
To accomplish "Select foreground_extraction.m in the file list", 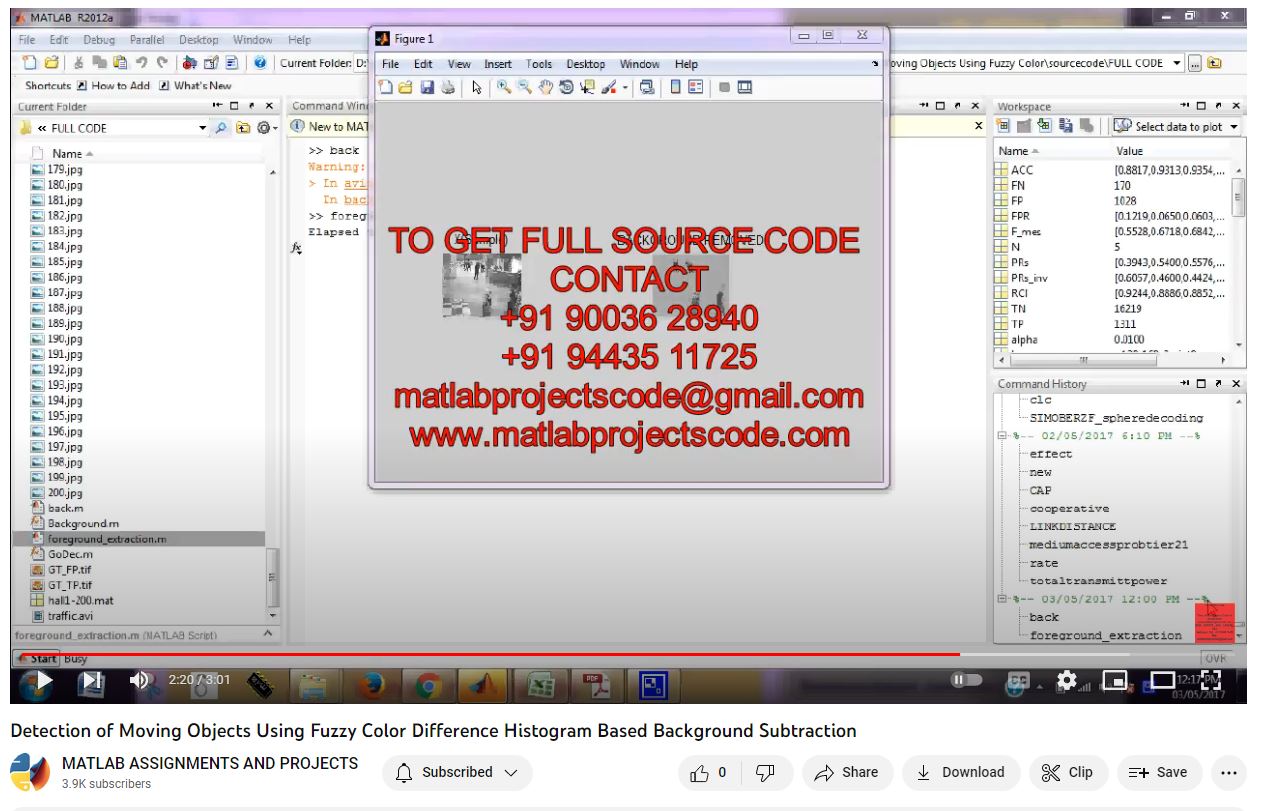I will click(106, 539).
